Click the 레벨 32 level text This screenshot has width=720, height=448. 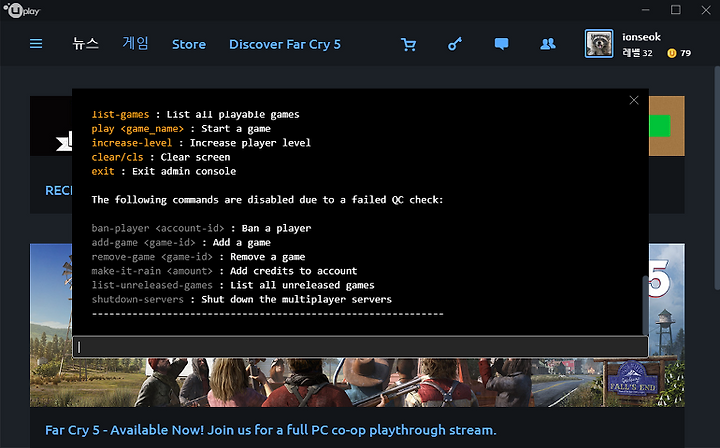point(637,53)
